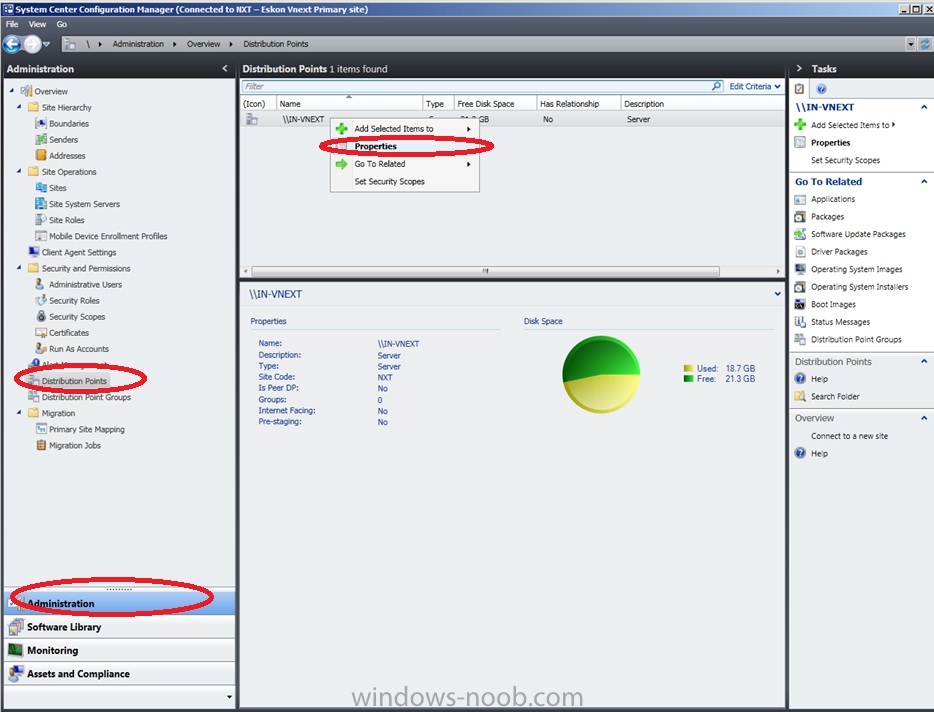Click Set Security Scopes in Tasks pane
This screenshot has width=934, height=712.
click(845, 160)
